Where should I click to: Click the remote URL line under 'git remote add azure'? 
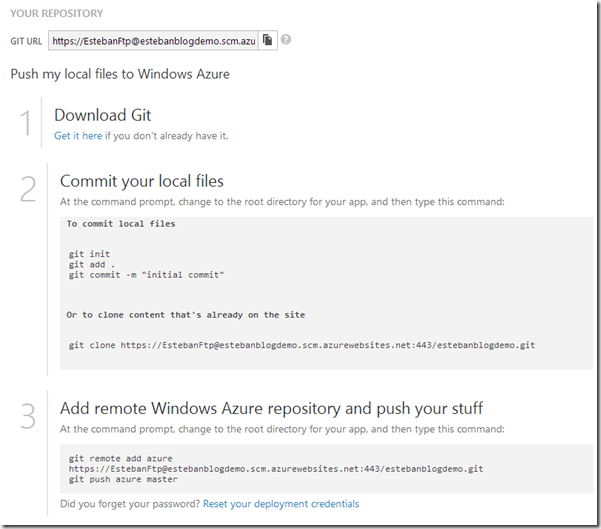[x=276, y=469]
